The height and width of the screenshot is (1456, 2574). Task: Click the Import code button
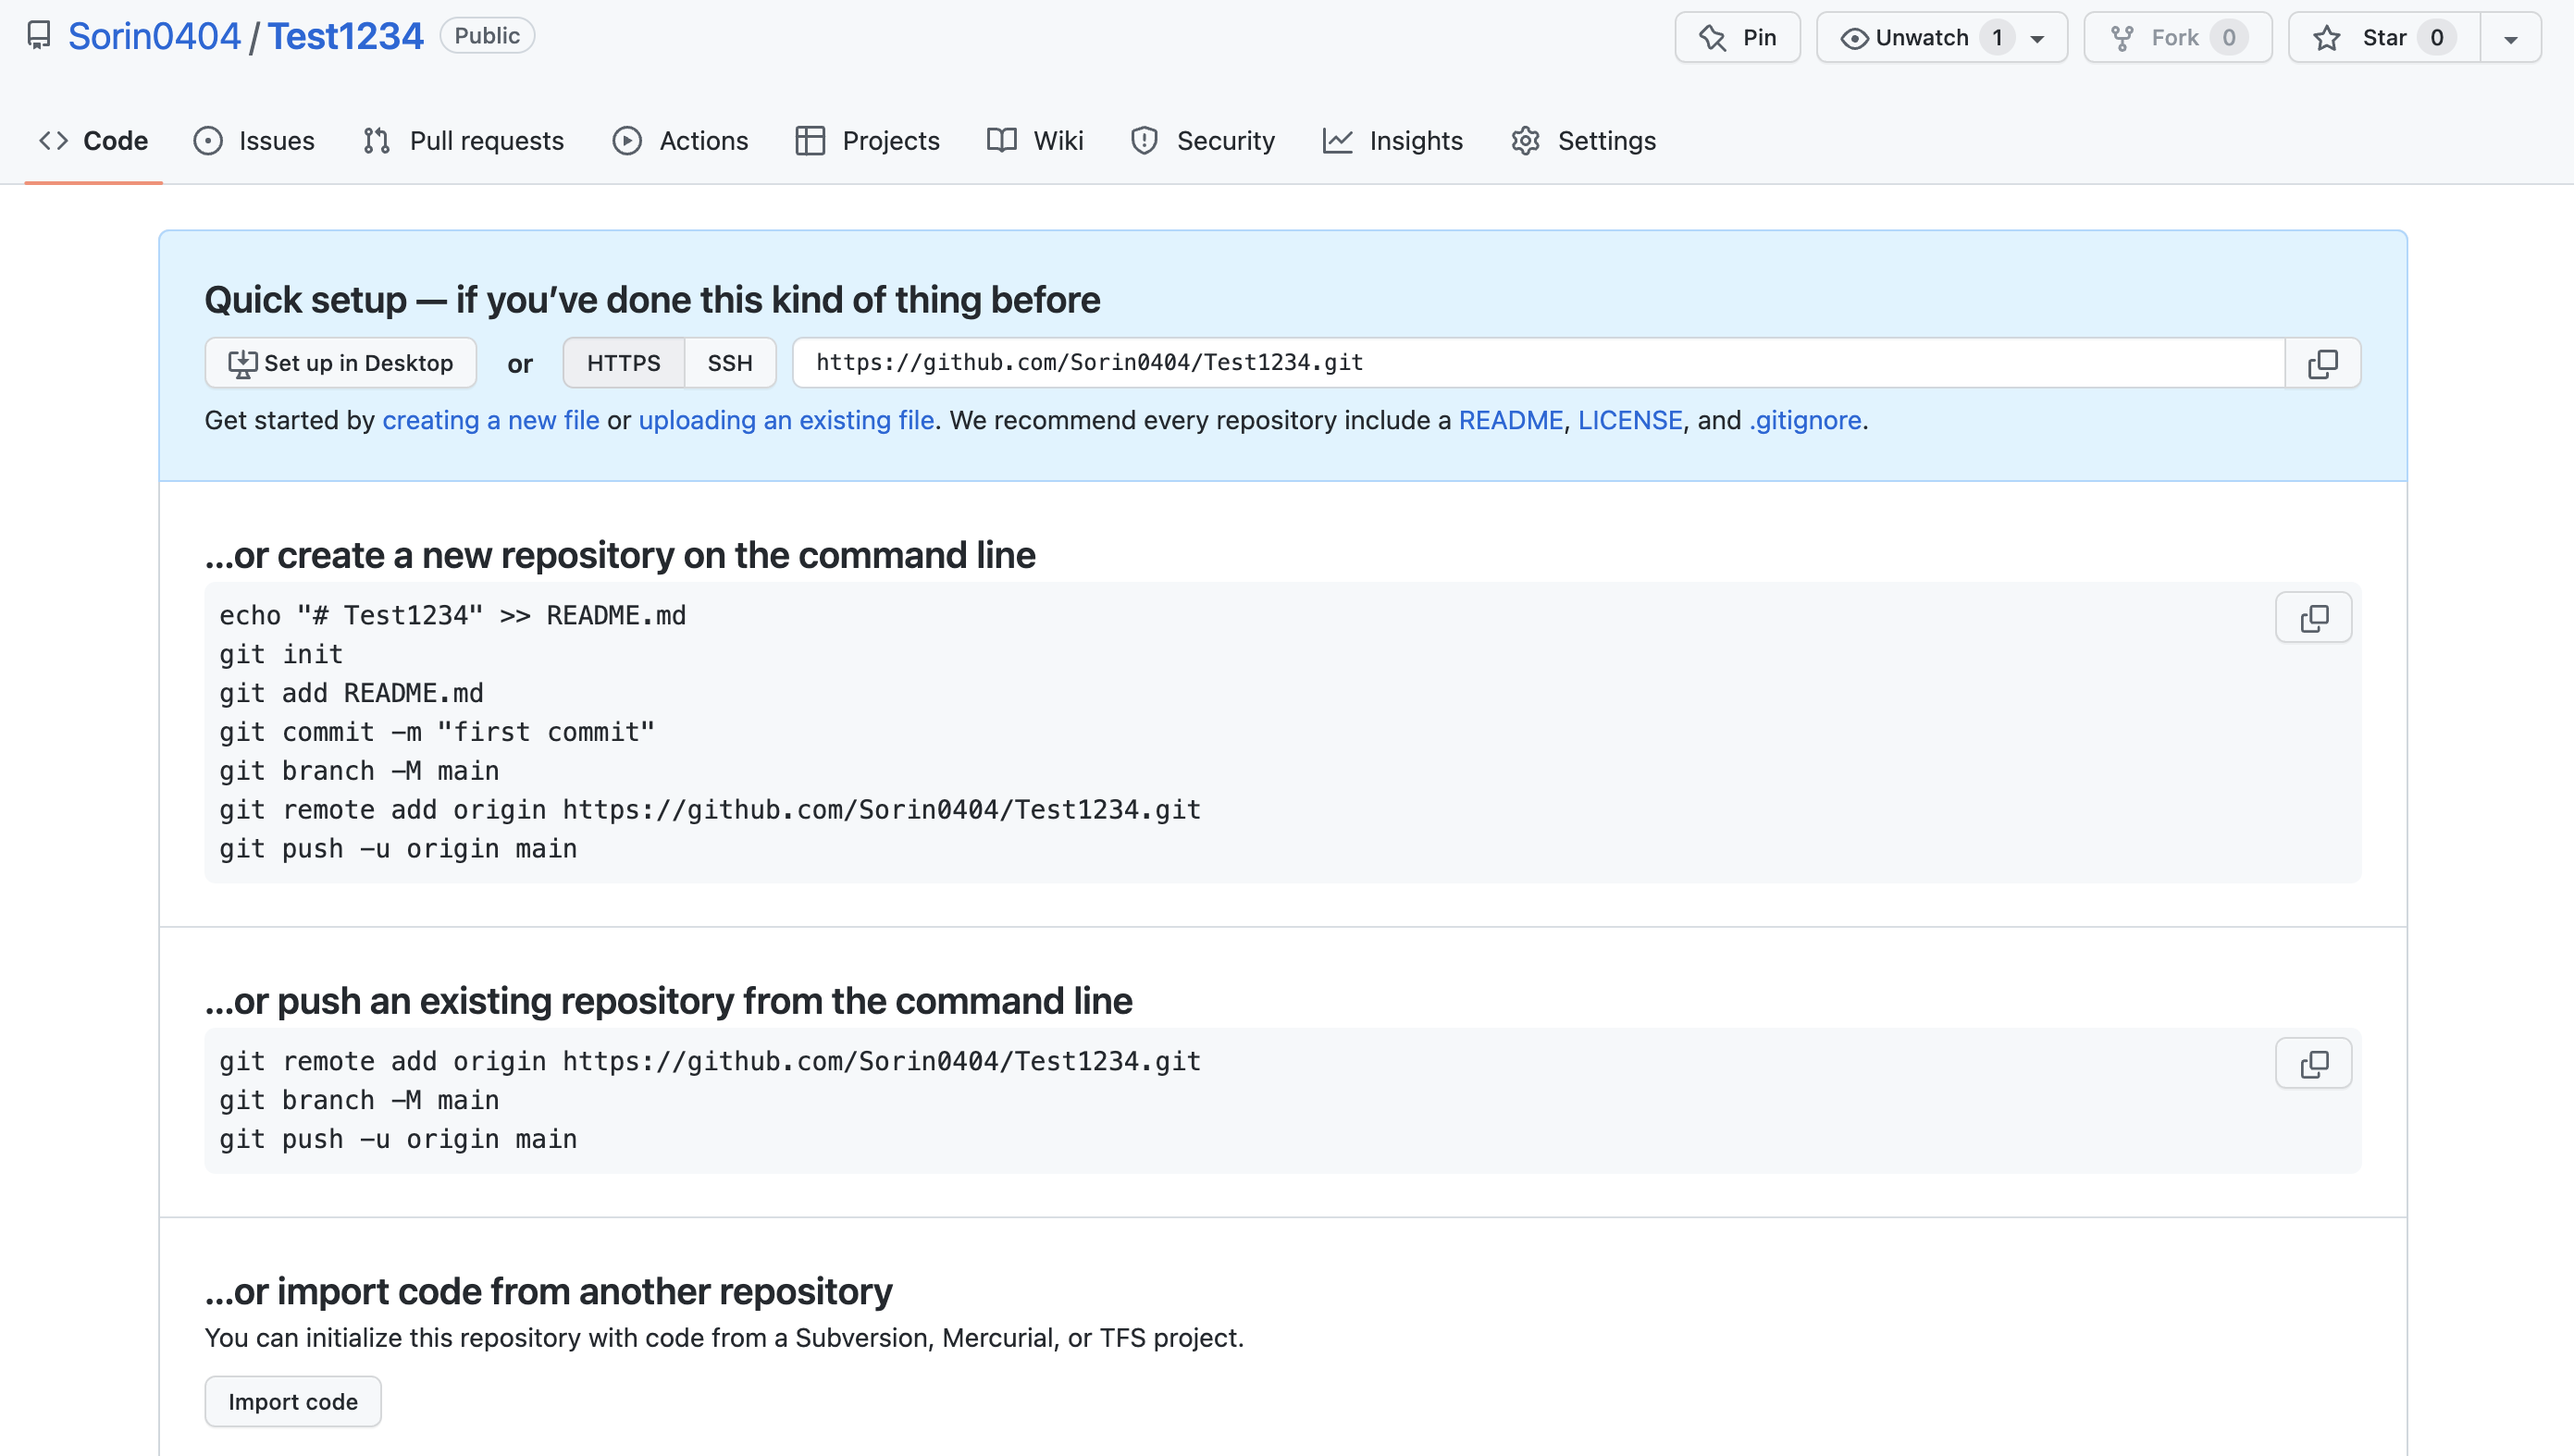[293, 1401]
